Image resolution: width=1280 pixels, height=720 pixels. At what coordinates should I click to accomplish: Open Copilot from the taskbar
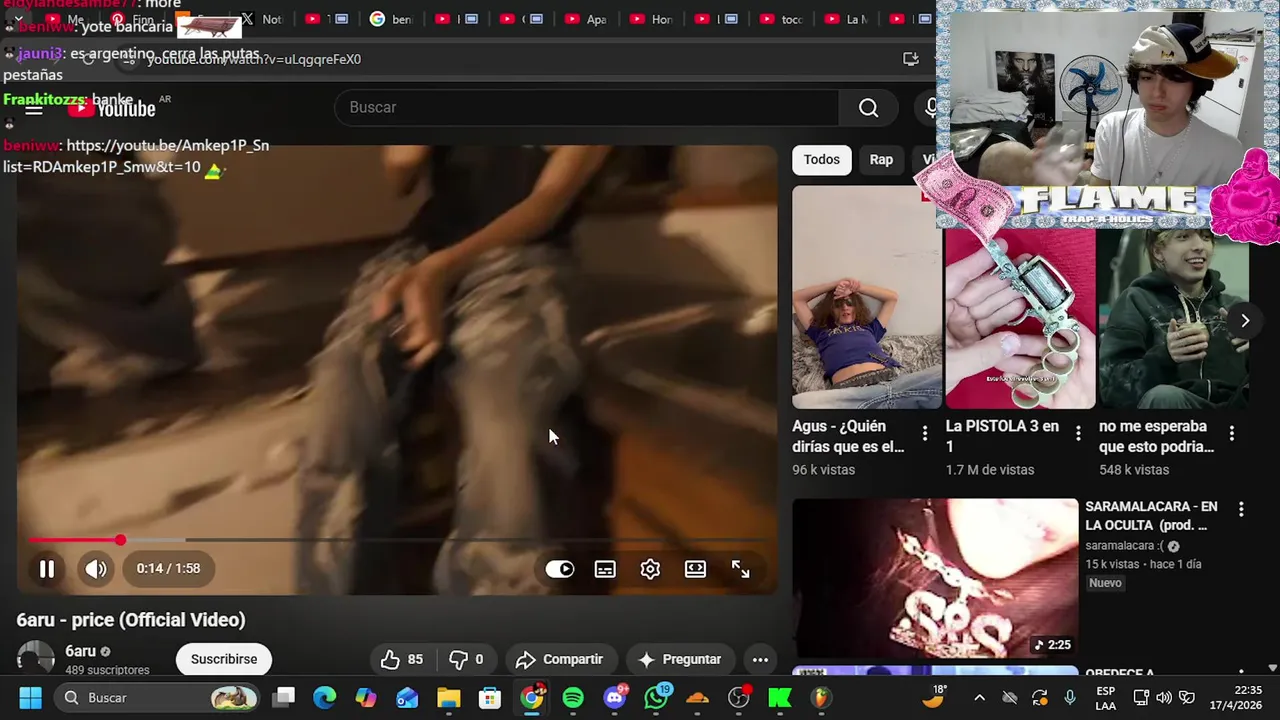366,698
